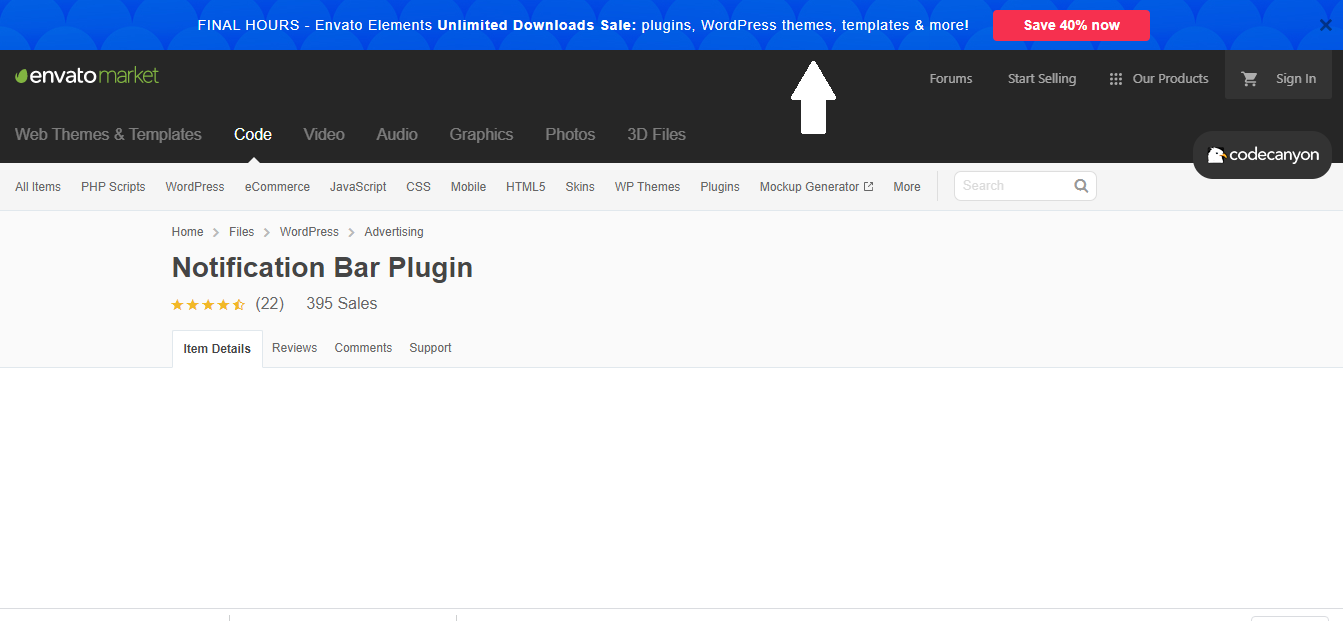Click the 395 Sales text

click(x=342, y=304)
